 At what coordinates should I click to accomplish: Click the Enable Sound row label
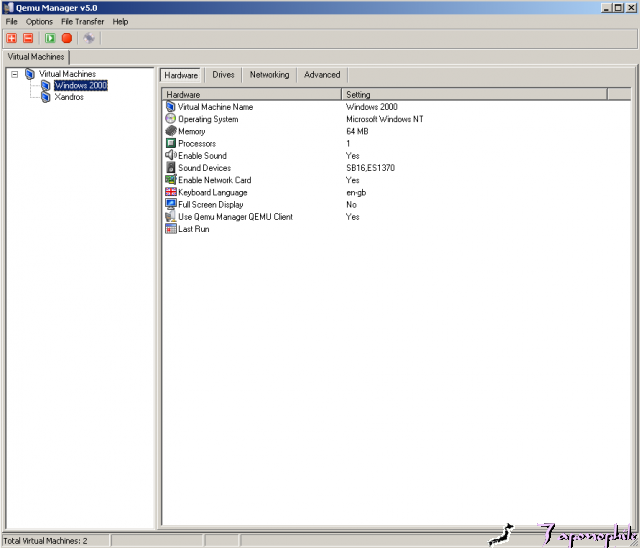click(x=202, y=155)
